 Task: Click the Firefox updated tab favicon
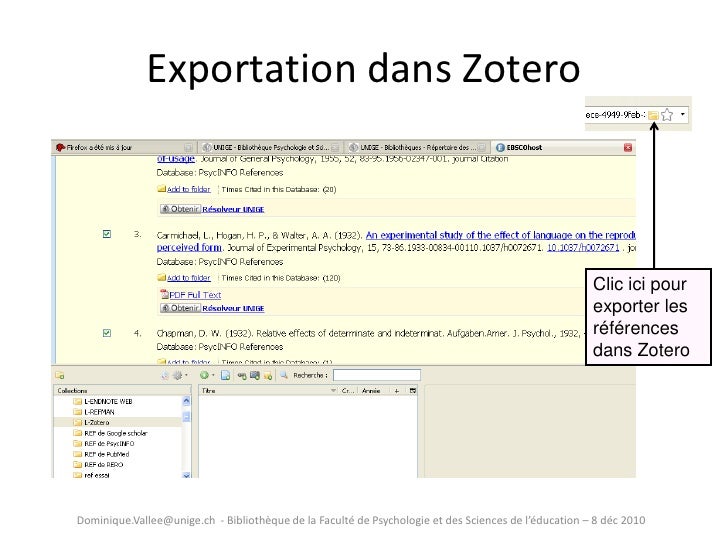[x=60, y=147]
